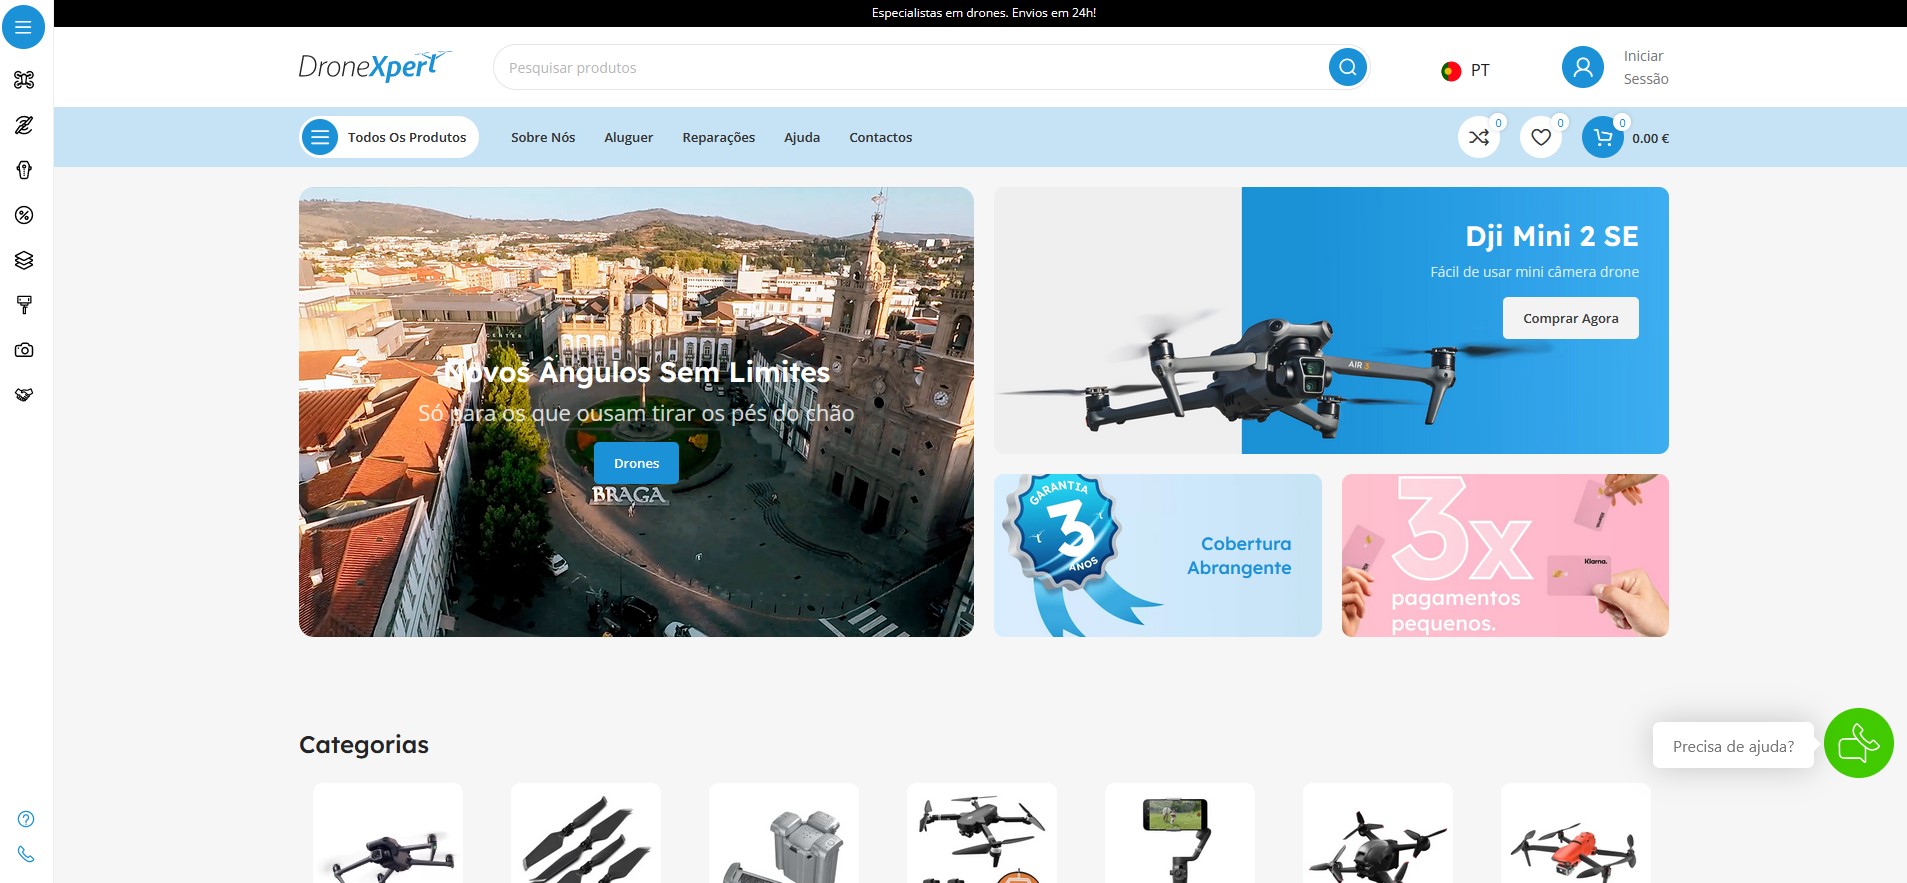1907x883 pixels.
Task: Click the Z-shaped brand icon in the sidebar
Action: [x=24, y=125]
